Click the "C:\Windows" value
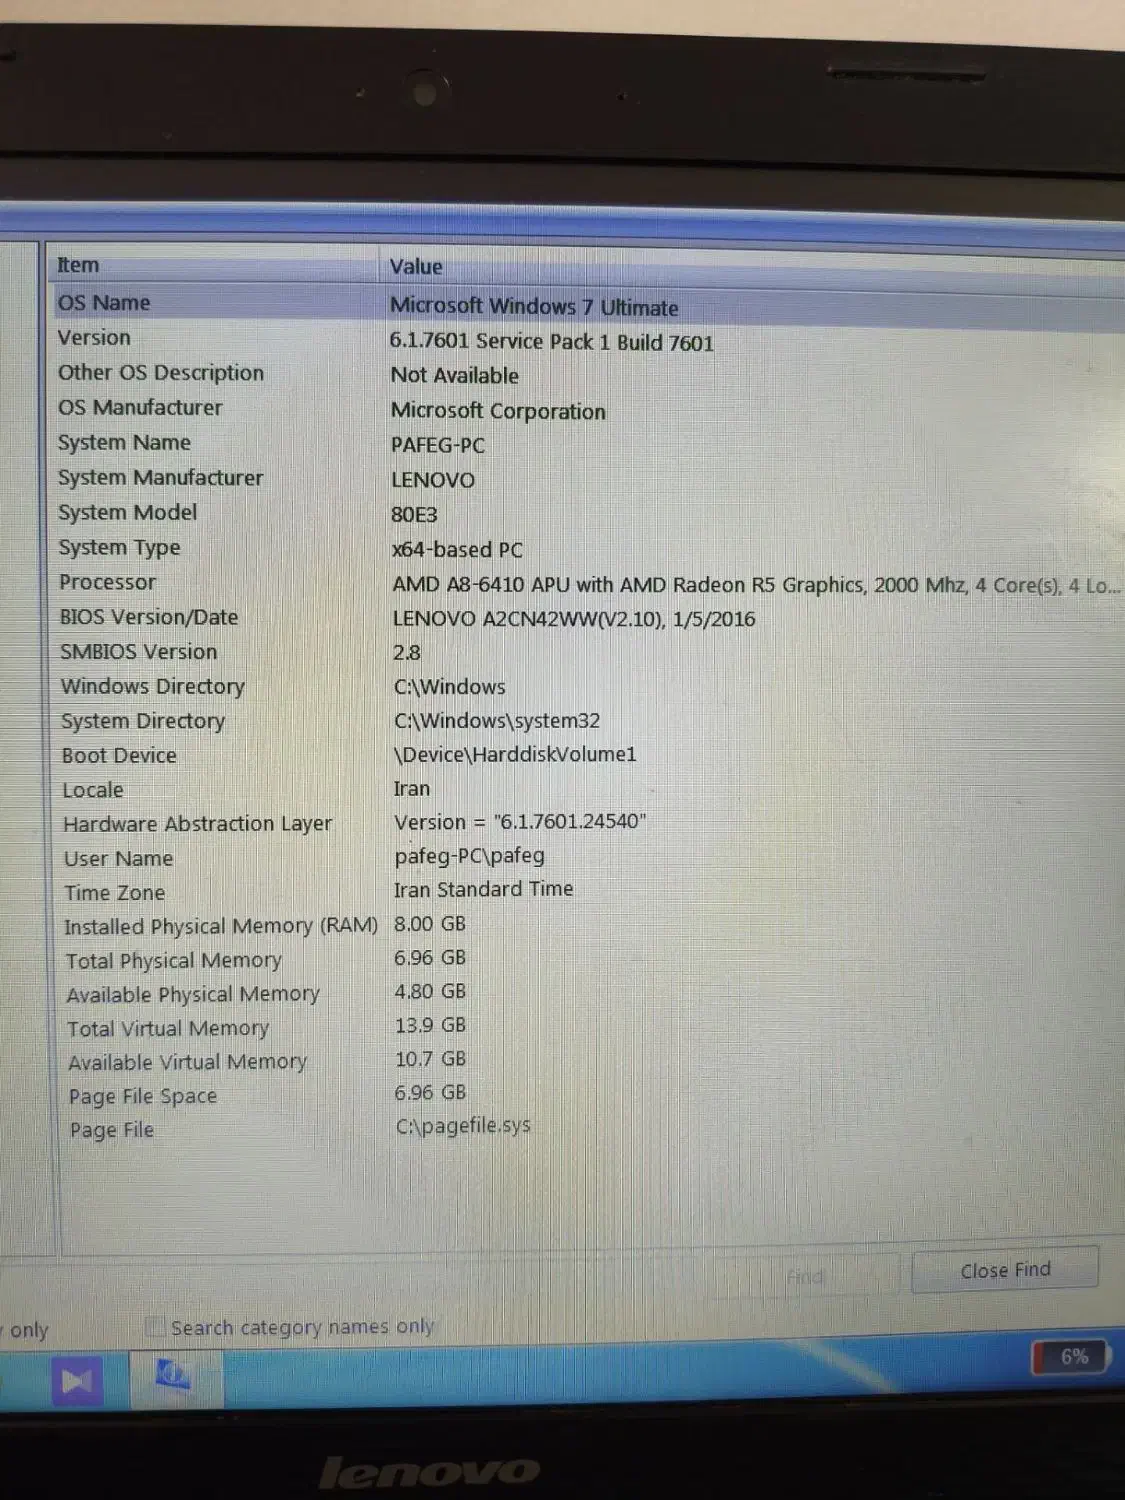 [x=450, y=687]
